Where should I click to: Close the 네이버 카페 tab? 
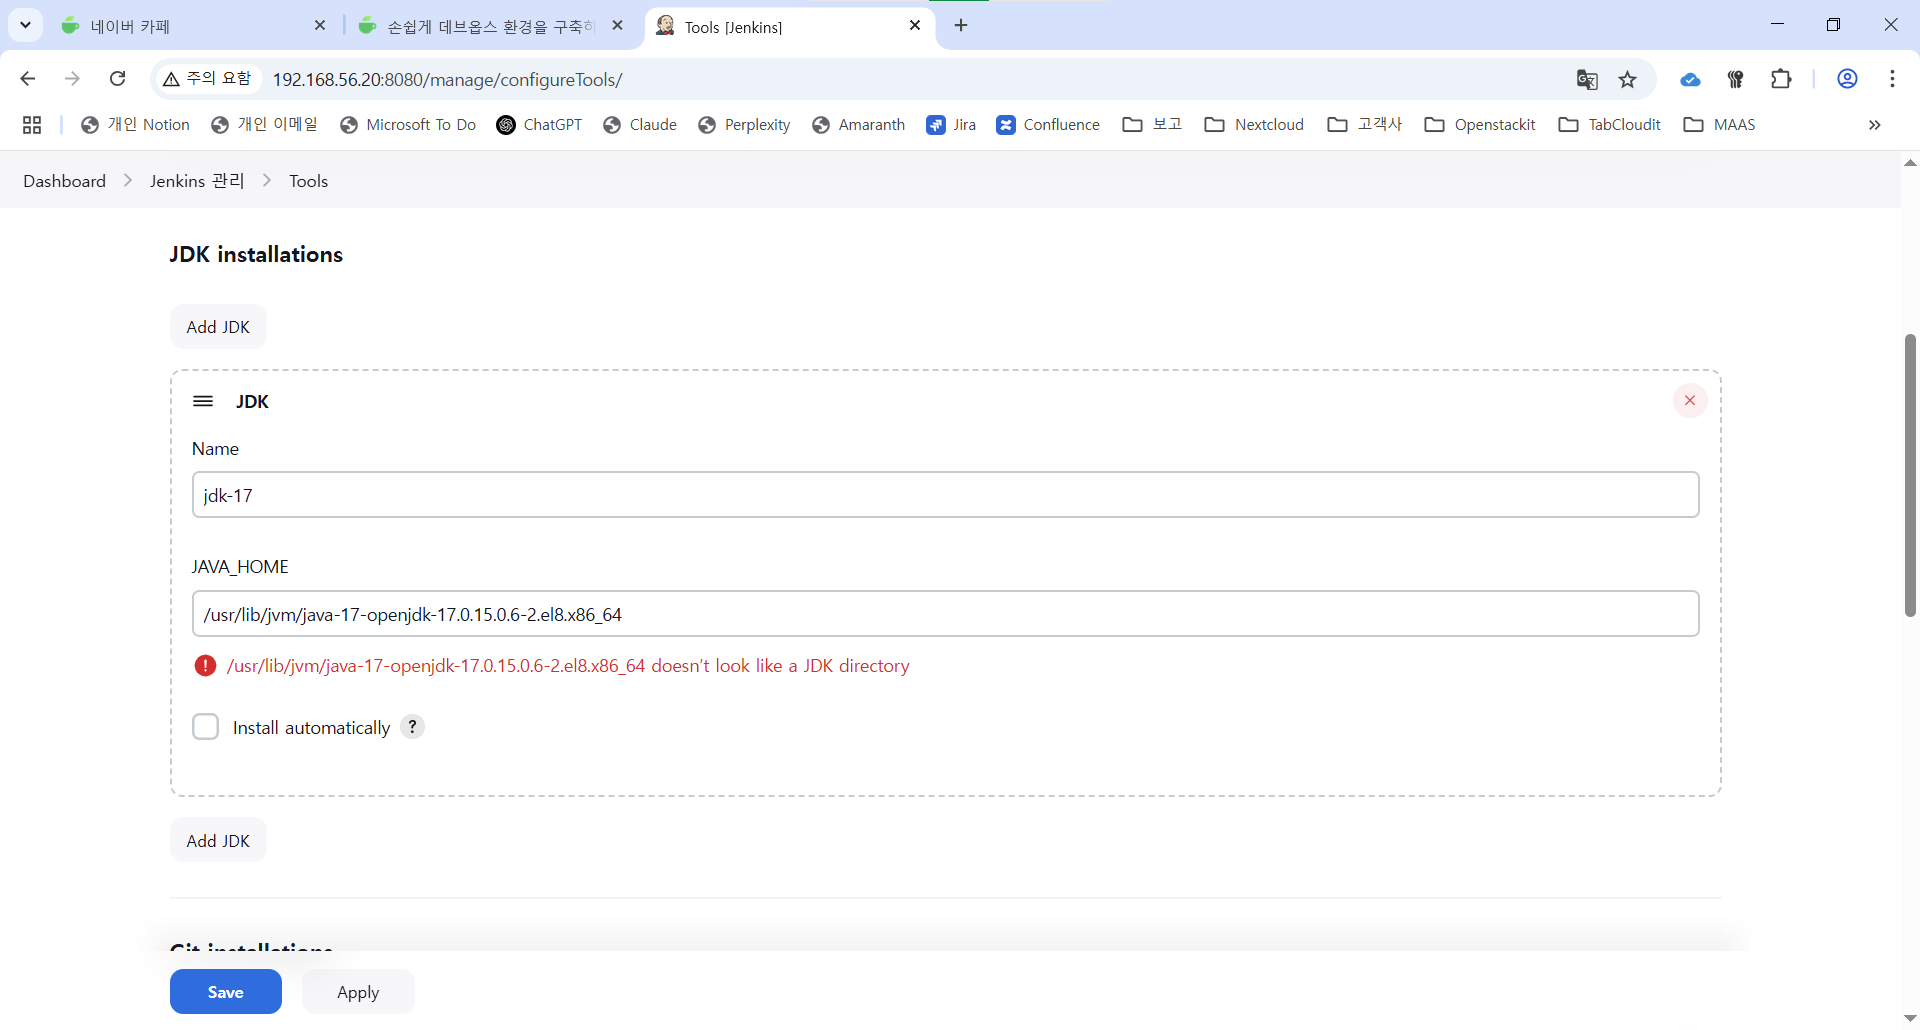(x=320, y=26)
